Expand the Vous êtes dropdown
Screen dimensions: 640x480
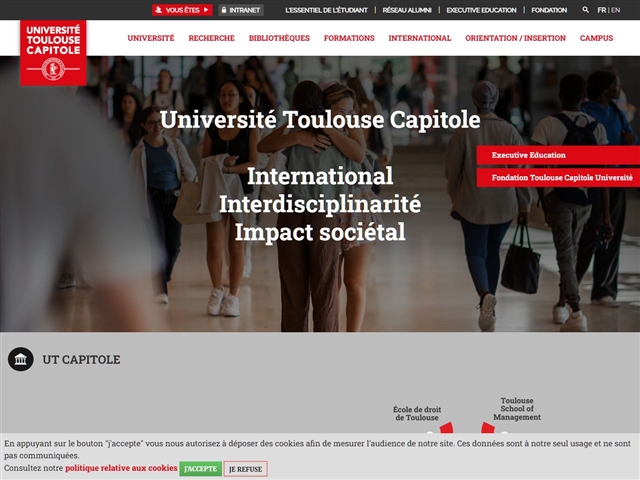click(182, 10)
